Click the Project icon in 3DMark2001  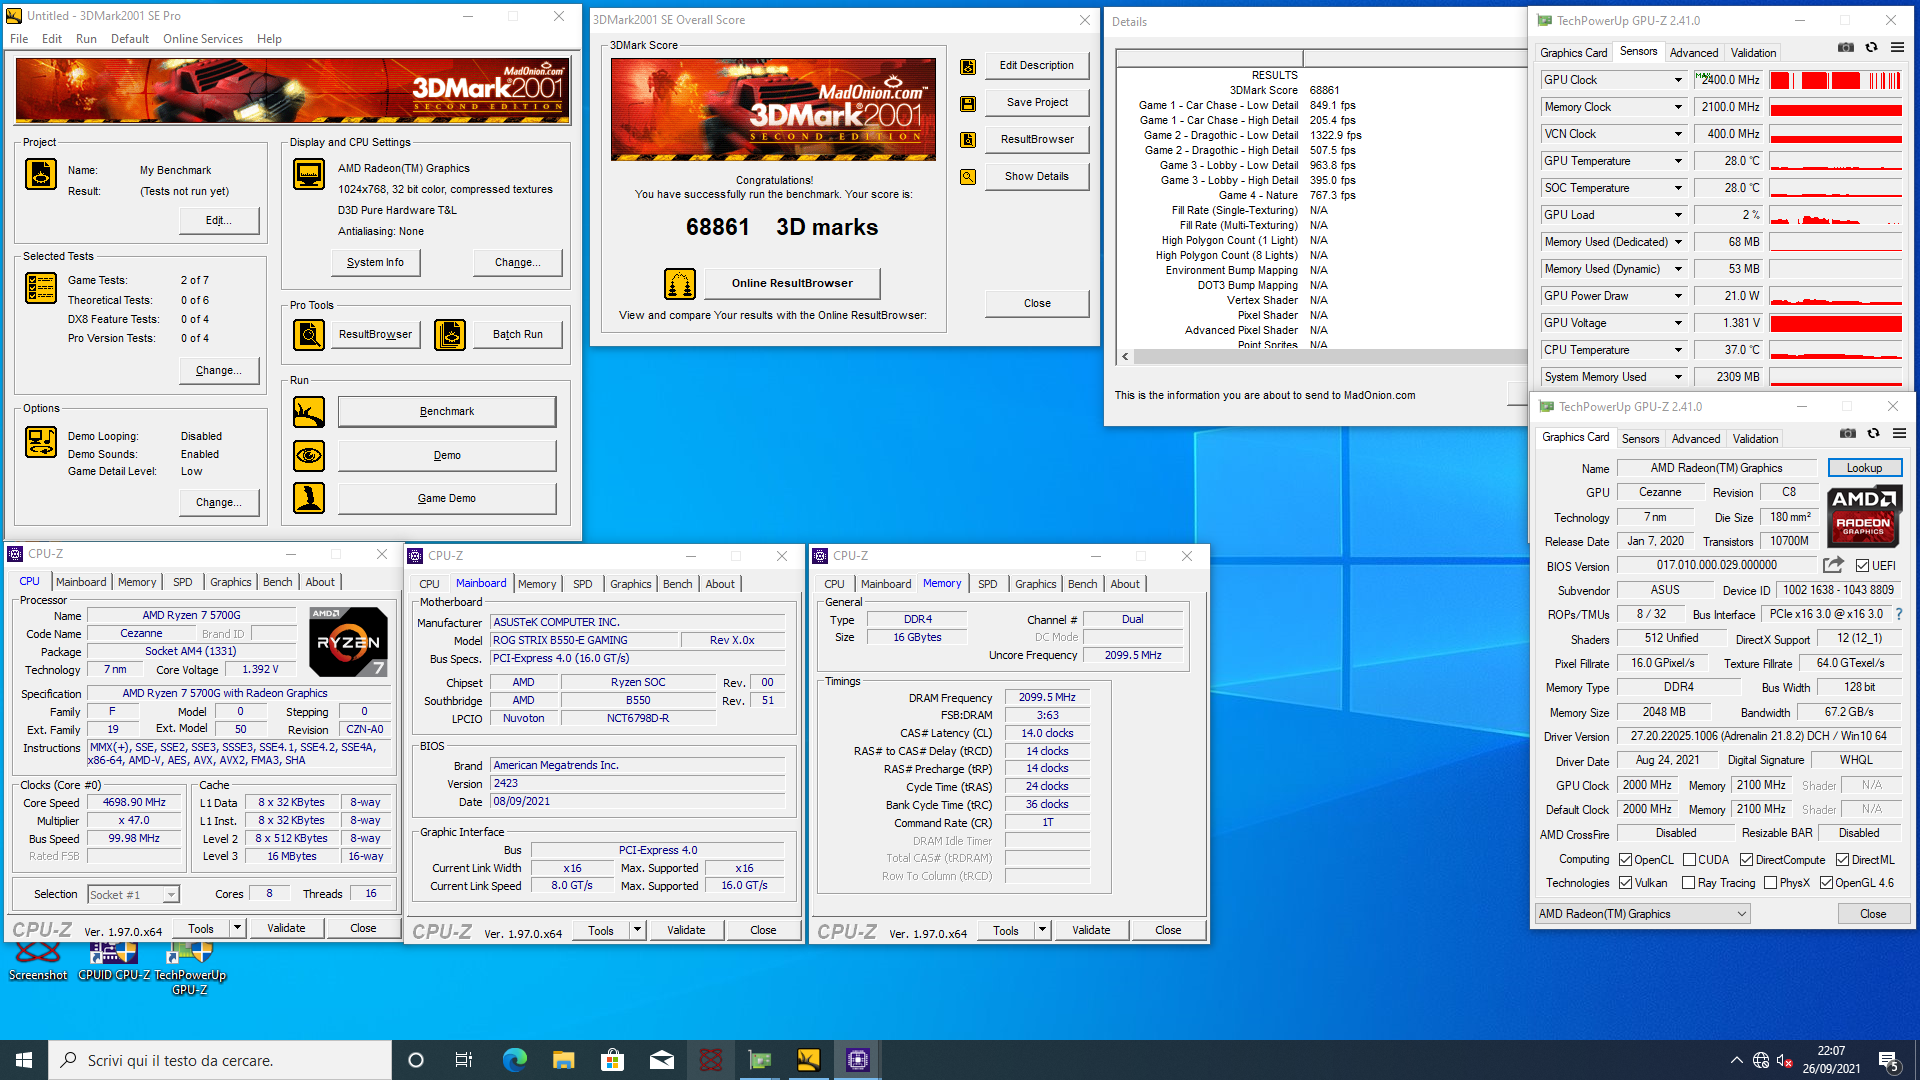click(41, 174)
